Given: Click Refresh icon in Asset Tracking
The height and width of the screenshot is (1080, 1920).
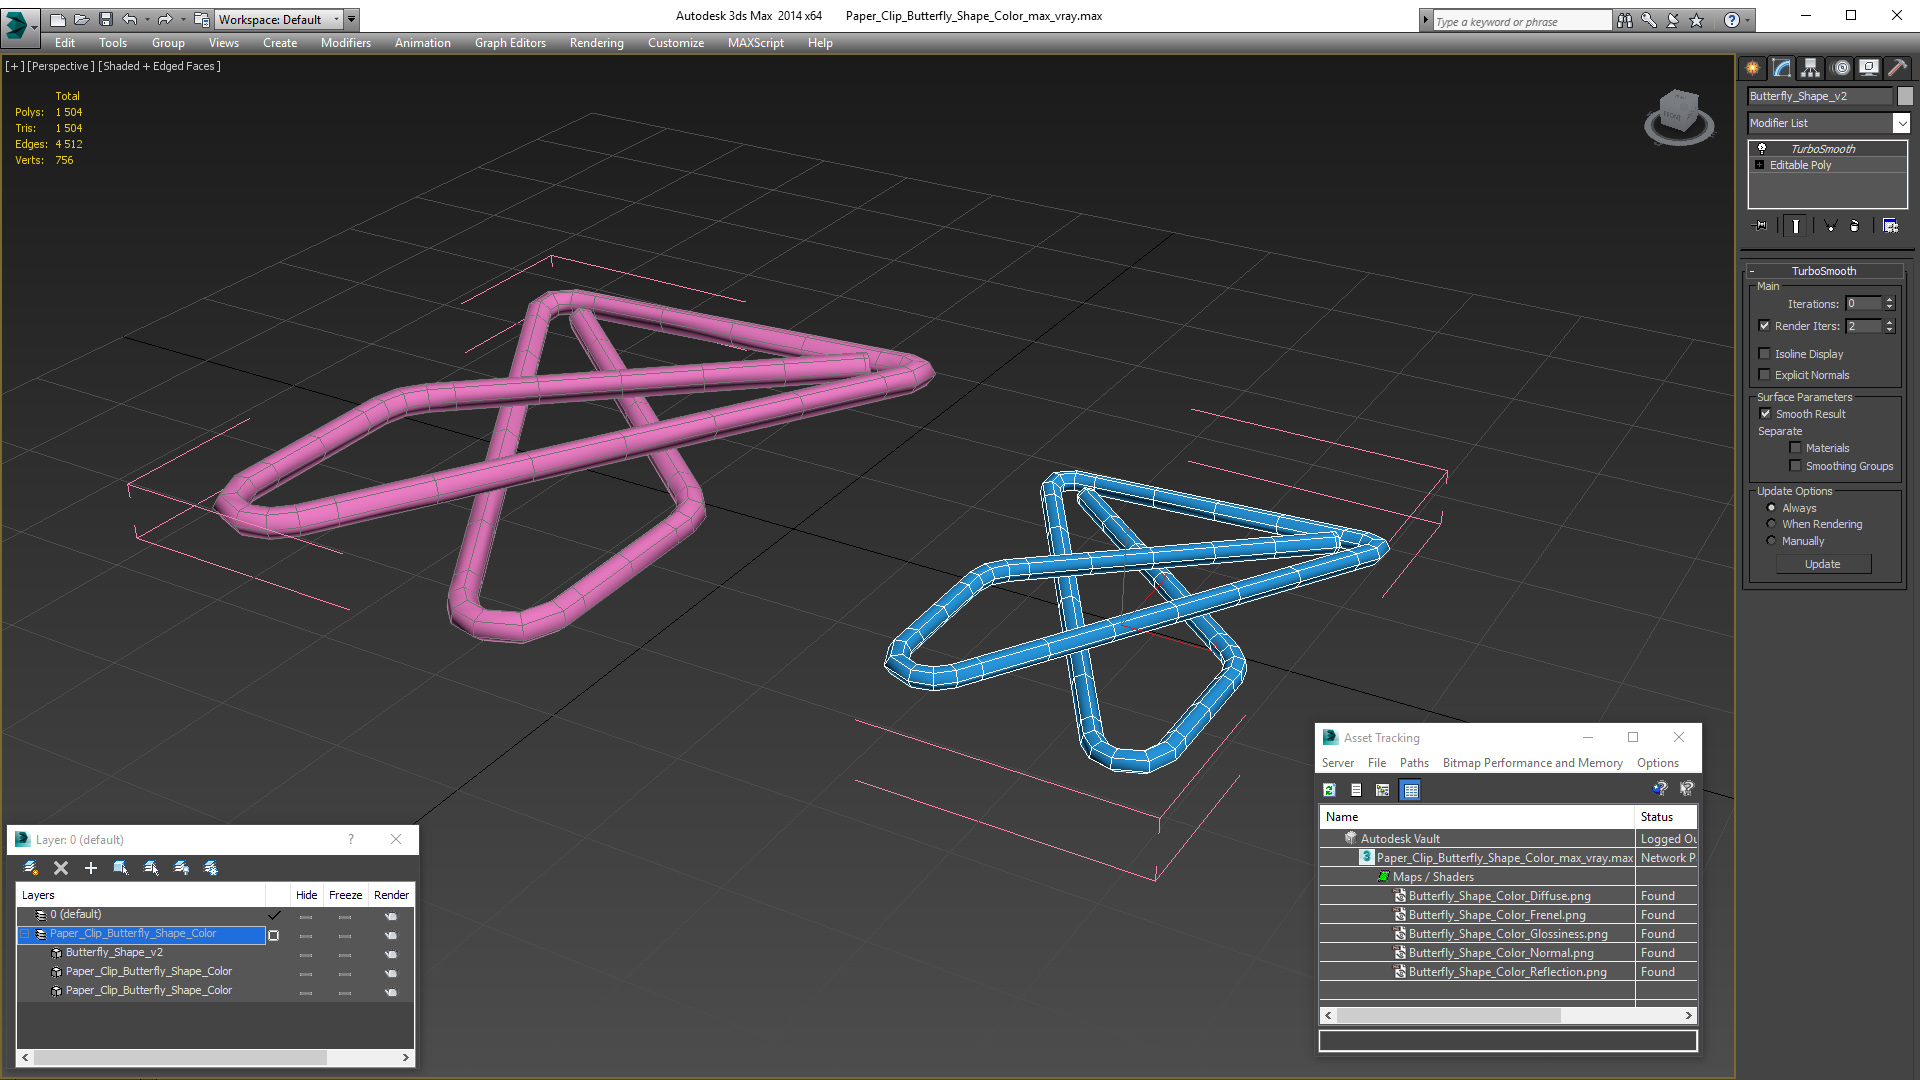Looking at the screenshot, I should (x=1329, y=790).
